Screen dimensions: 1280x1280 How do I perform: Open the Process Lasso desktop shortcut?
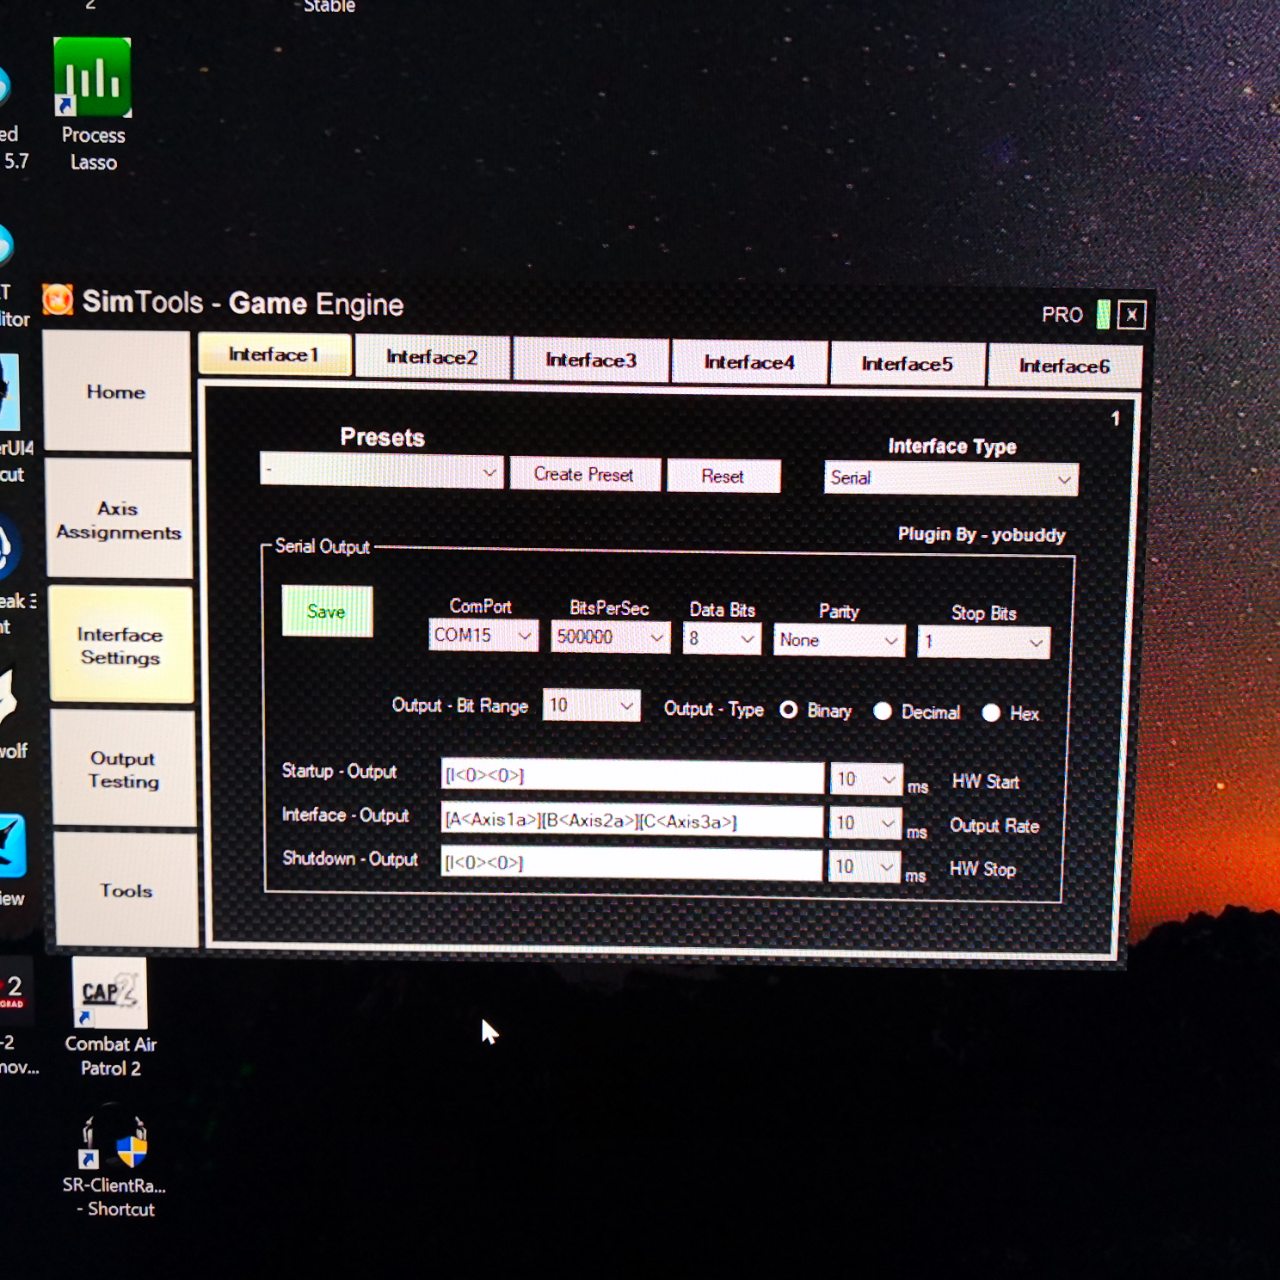(92, 105)
